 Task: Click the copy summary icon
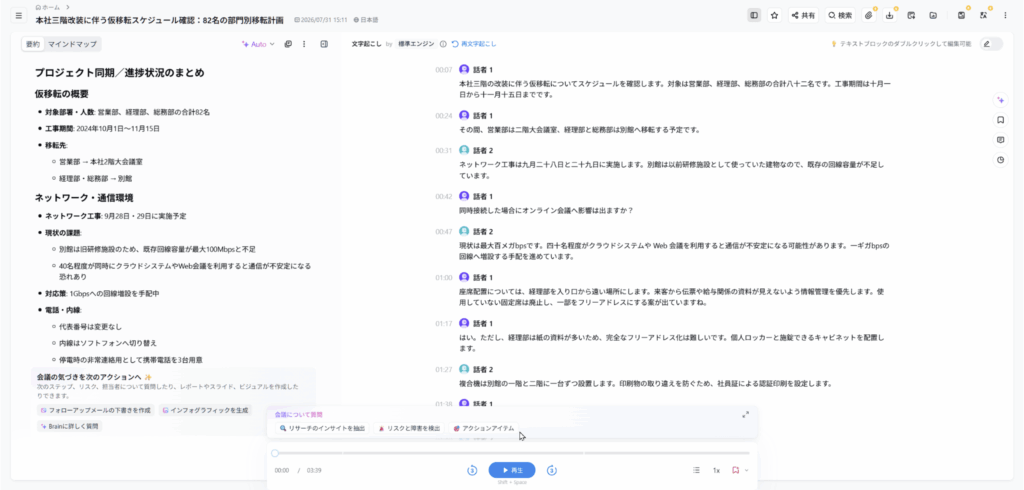point(288,44)
